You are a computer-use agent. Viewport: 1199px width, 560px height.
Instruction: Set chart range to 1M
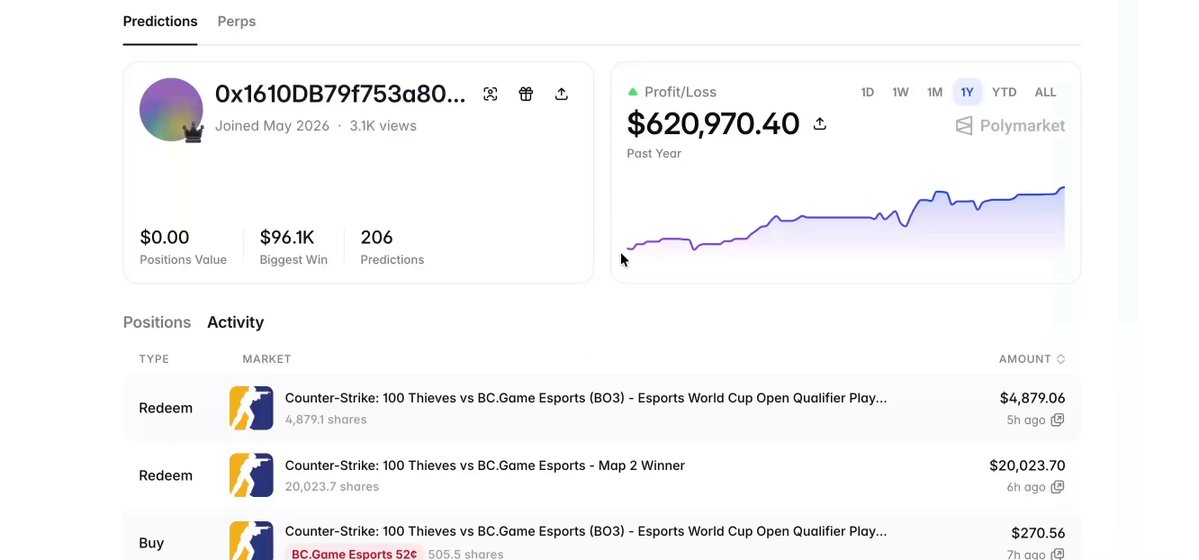click(x=934, y=93)
